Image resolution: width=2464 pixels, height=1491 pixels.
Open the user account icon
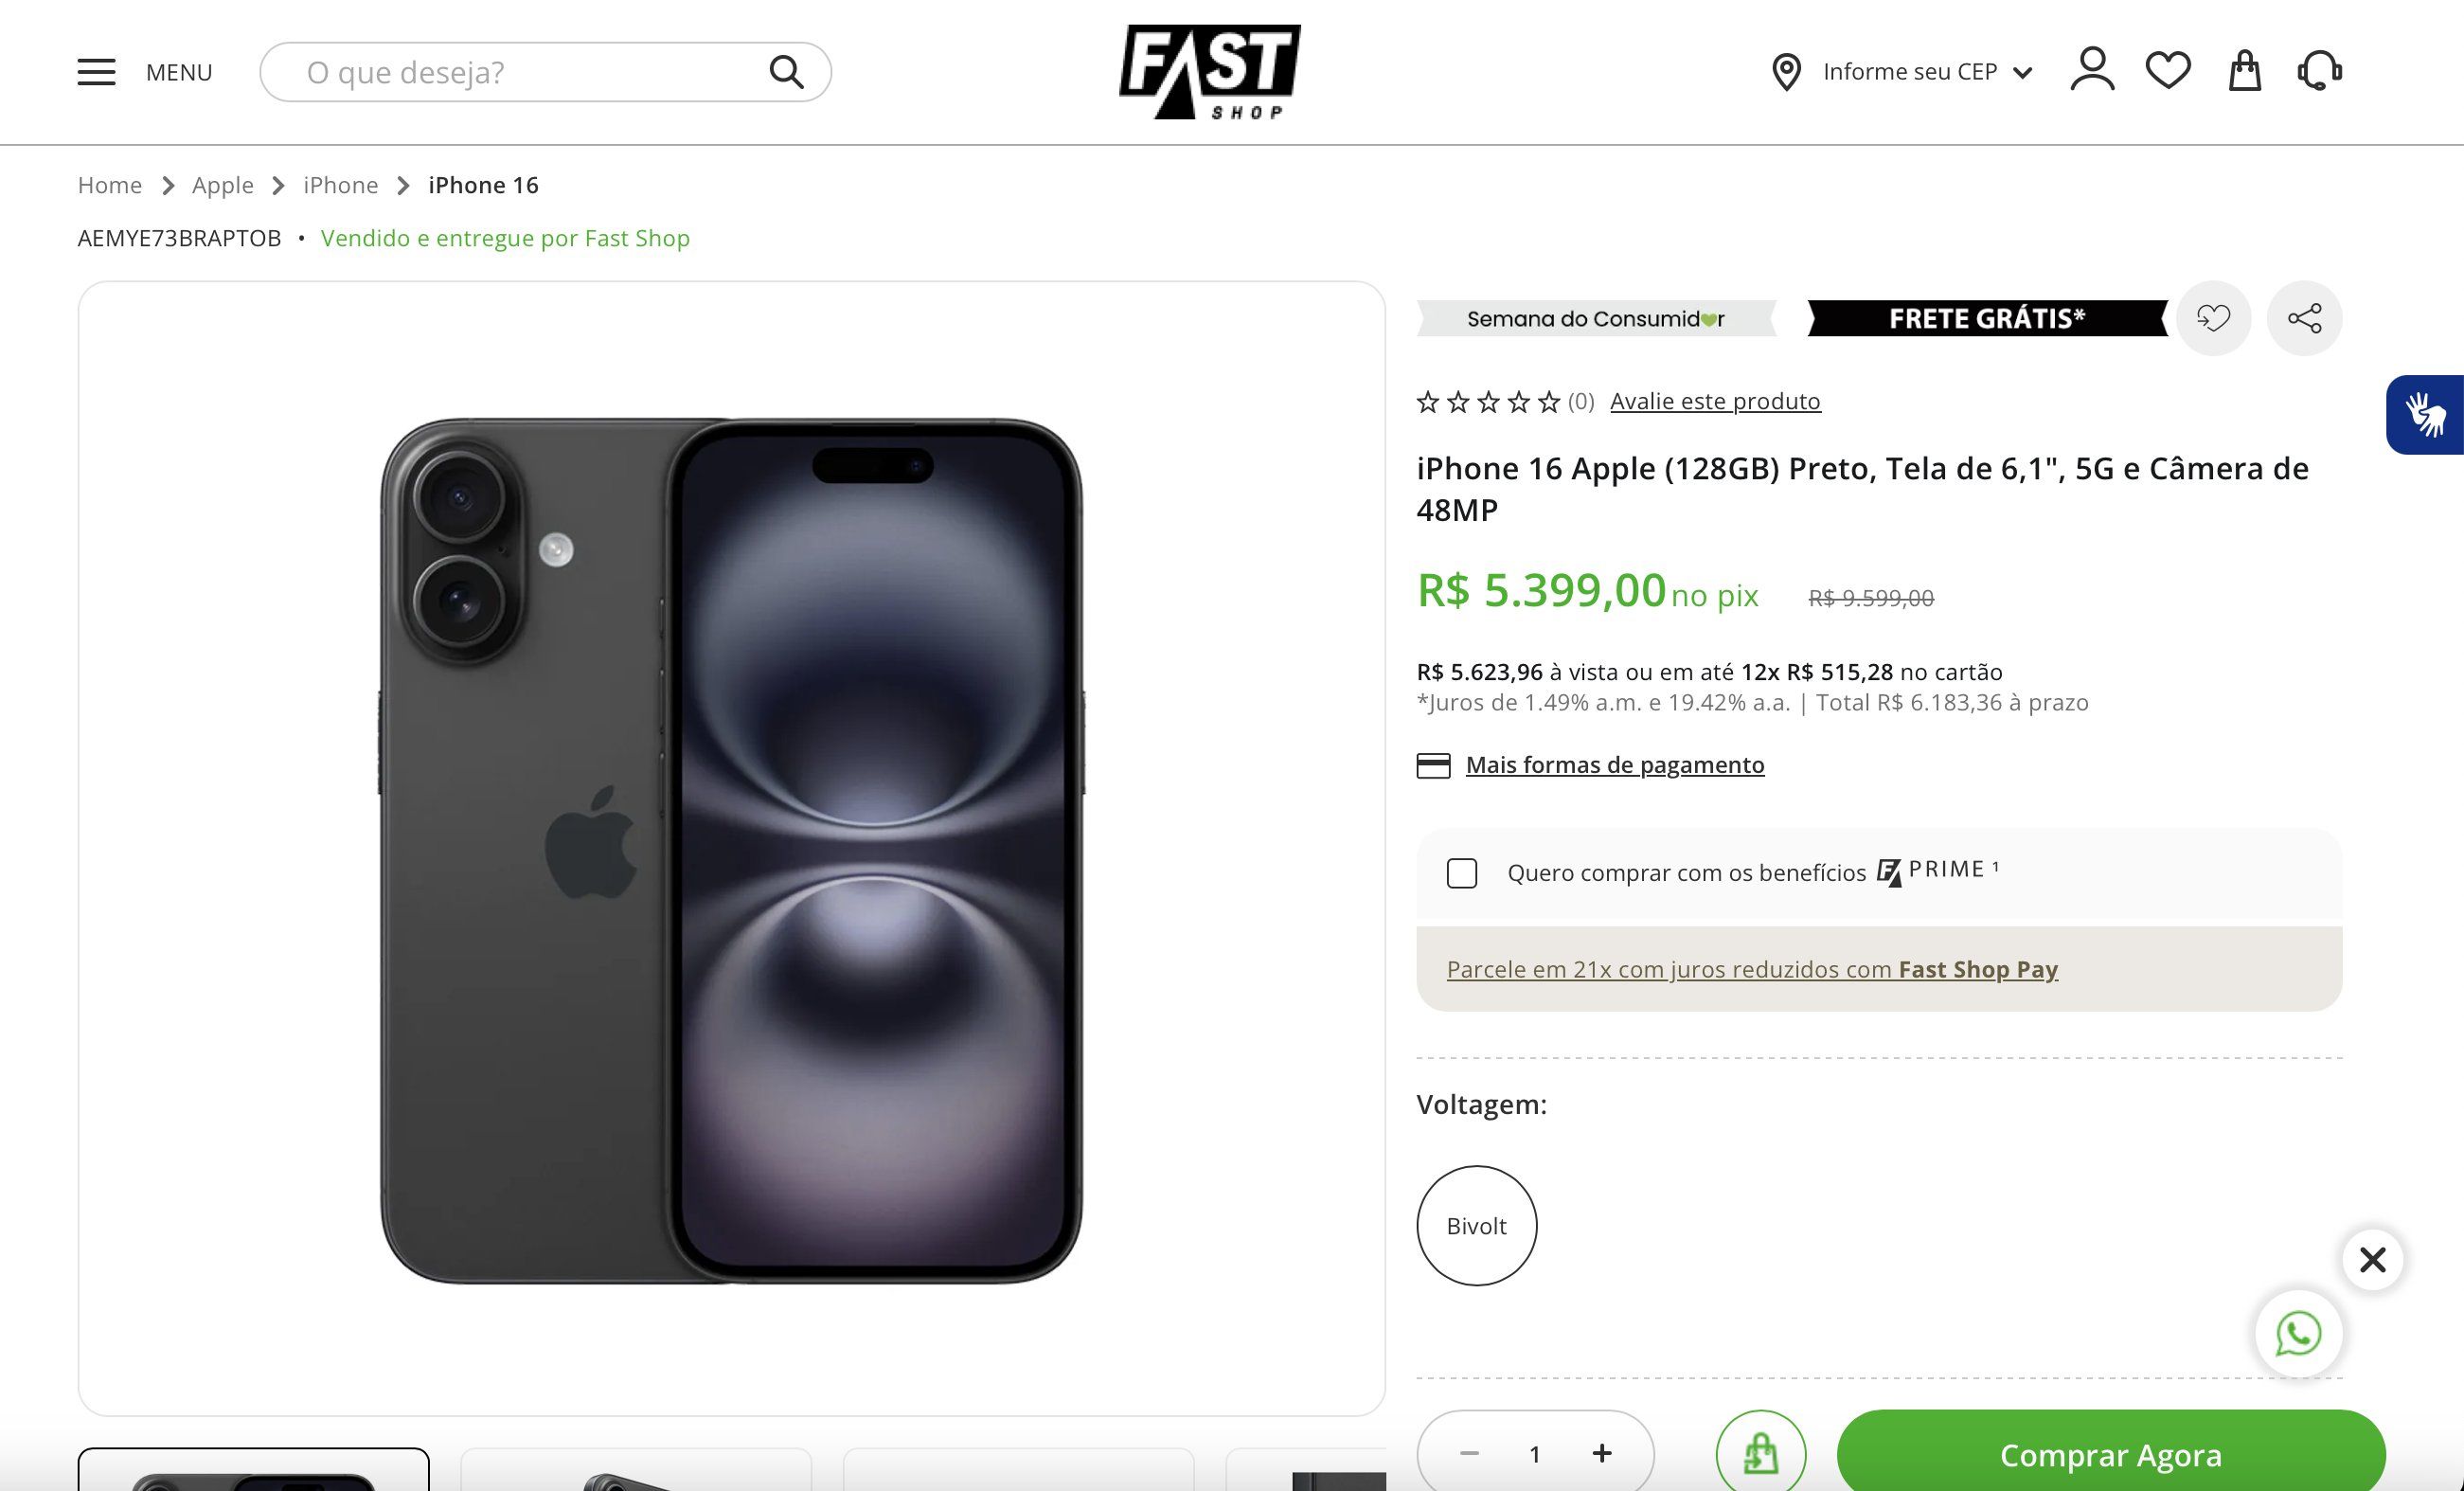[x=2092, y=70]
